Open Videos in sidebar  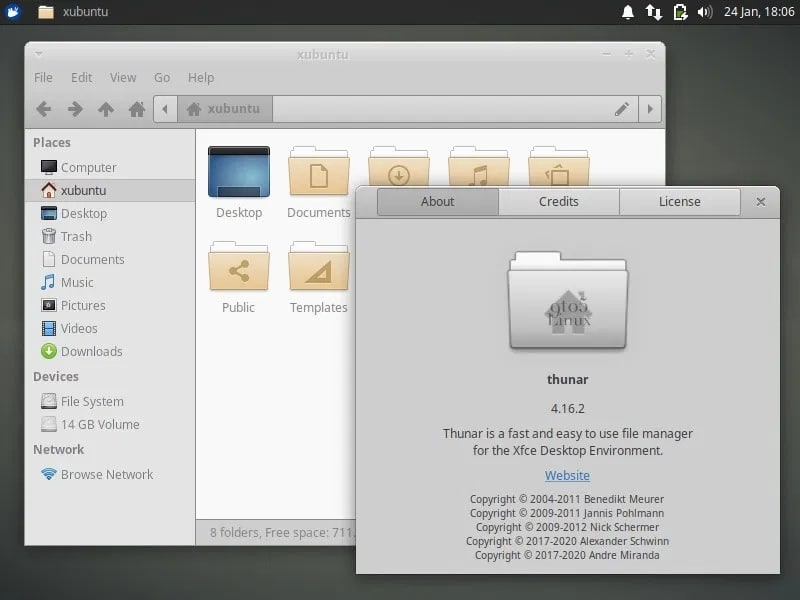coord(110,328)
